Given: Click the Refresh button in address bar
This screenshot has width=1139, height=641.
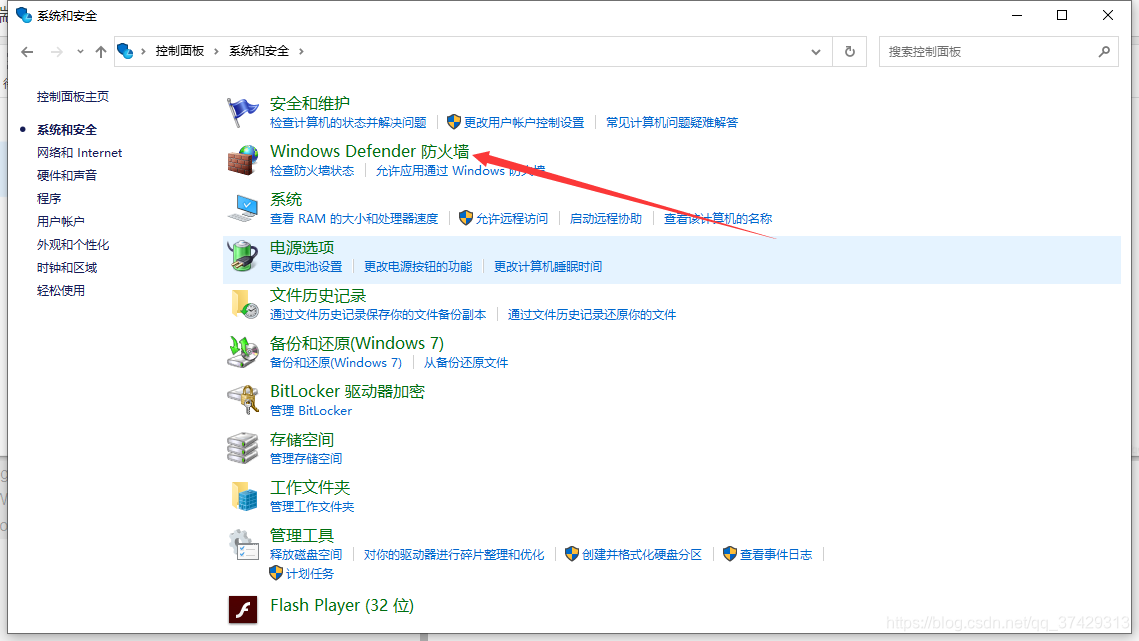Looking at the screenshot, I should click(x=849, y=52).
